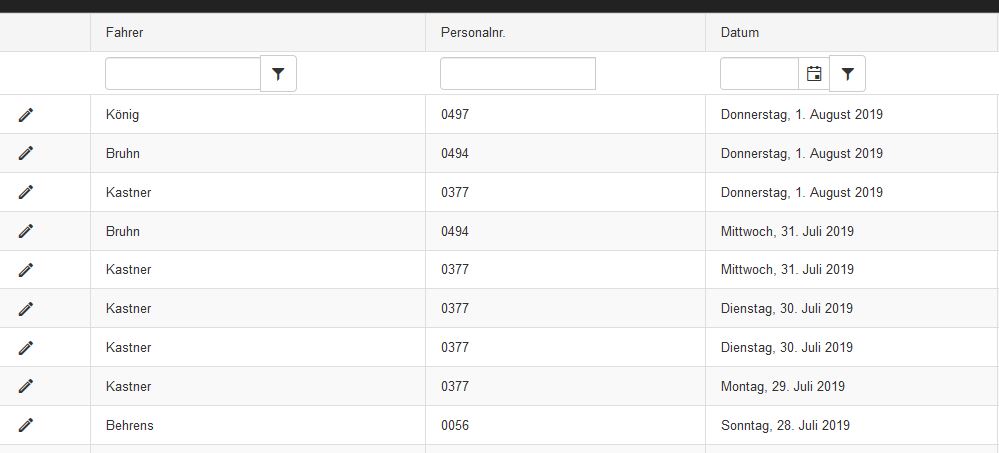Screen dimensions: 999x453
Task: Edit Kastner entry dated Montag, 29. Juli
Action: [x=25, y=386]
